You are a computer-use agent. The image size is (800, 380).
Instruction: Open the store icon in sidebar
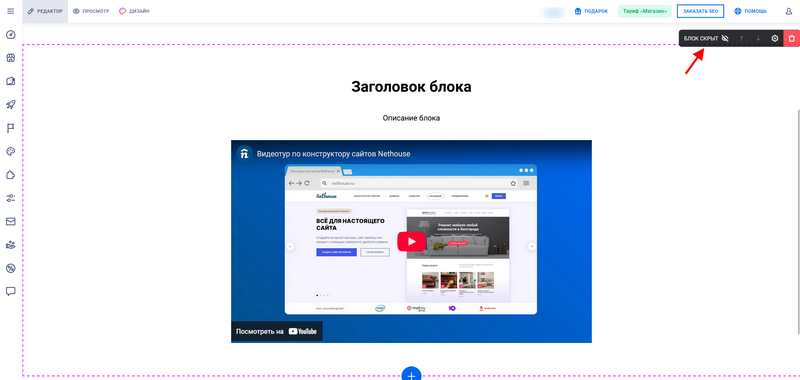[x=11, y=58]
